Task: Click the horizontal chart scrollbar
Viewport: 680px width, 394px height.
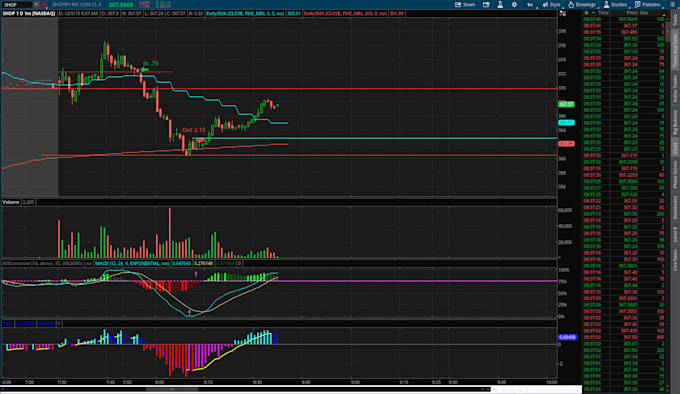Action: click(x=245, y=389)
